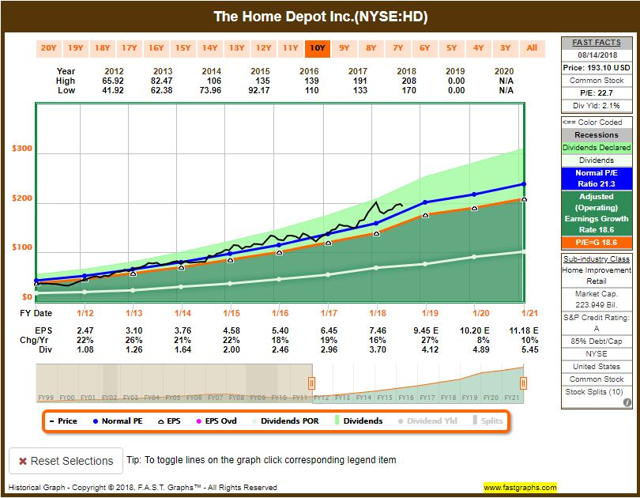Click the 1/16 dividend line point
The width and height of the screenshot is (640, 498).
pos(279,280)
